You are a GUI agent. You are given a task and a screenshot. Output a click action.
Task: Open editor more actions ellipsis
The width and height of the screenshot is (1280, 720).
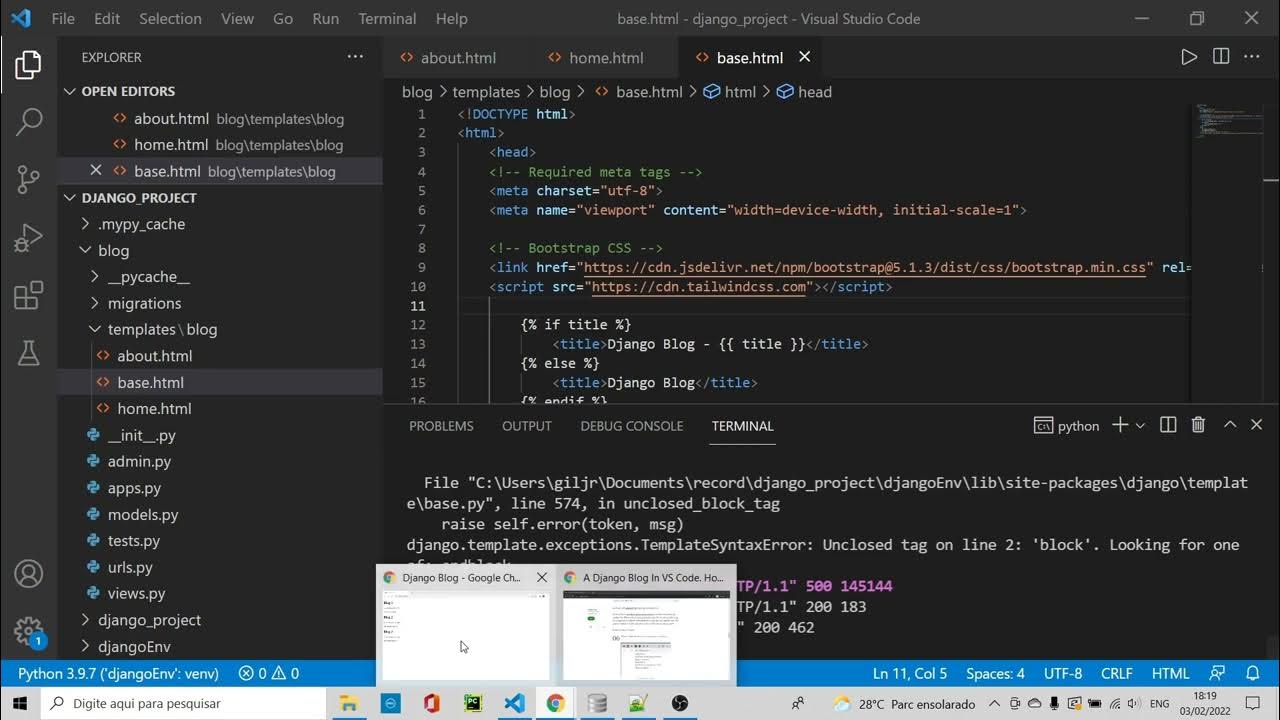[x=1252, y=57]
